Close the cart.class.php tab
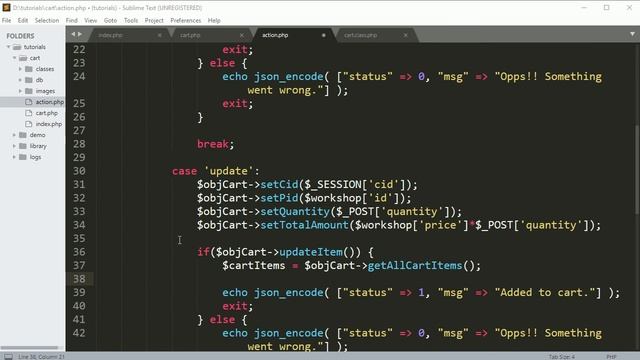This screenshot has height=360, width=640. pyautogui.click(x=406, y=35)
